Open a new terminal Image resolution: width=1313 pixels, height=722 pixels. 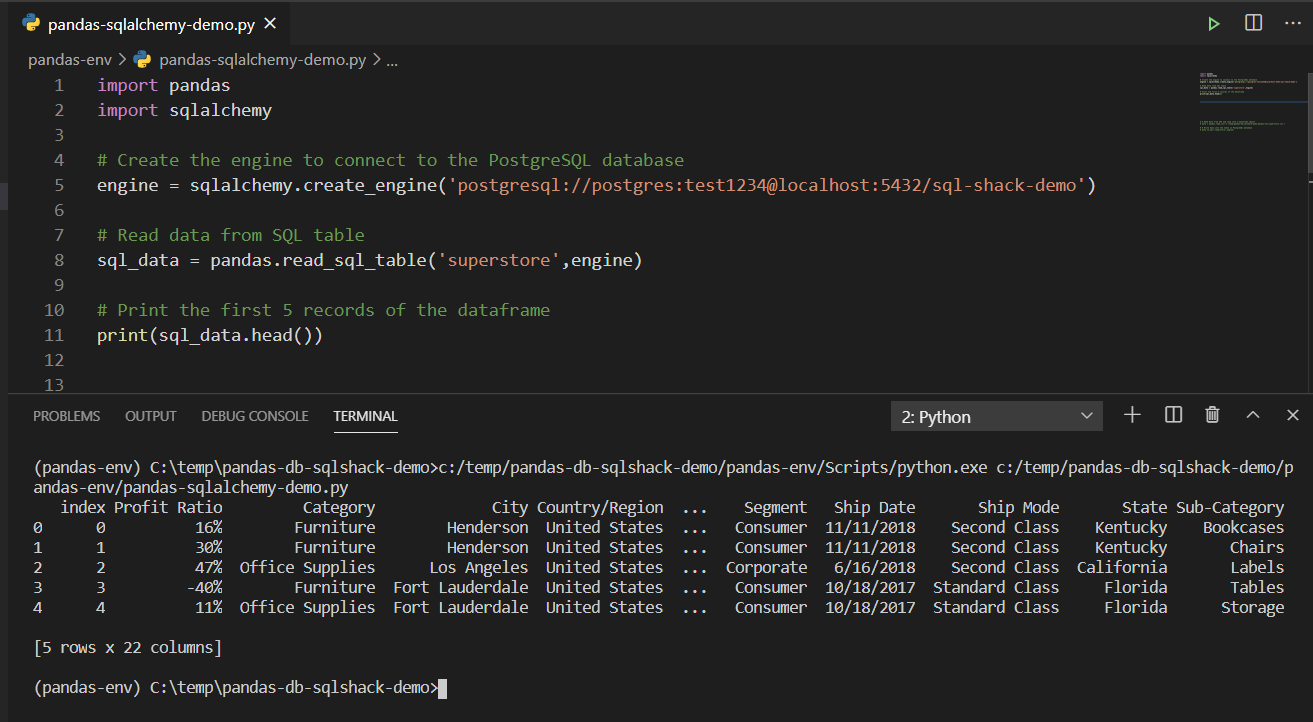[1131, 415]
